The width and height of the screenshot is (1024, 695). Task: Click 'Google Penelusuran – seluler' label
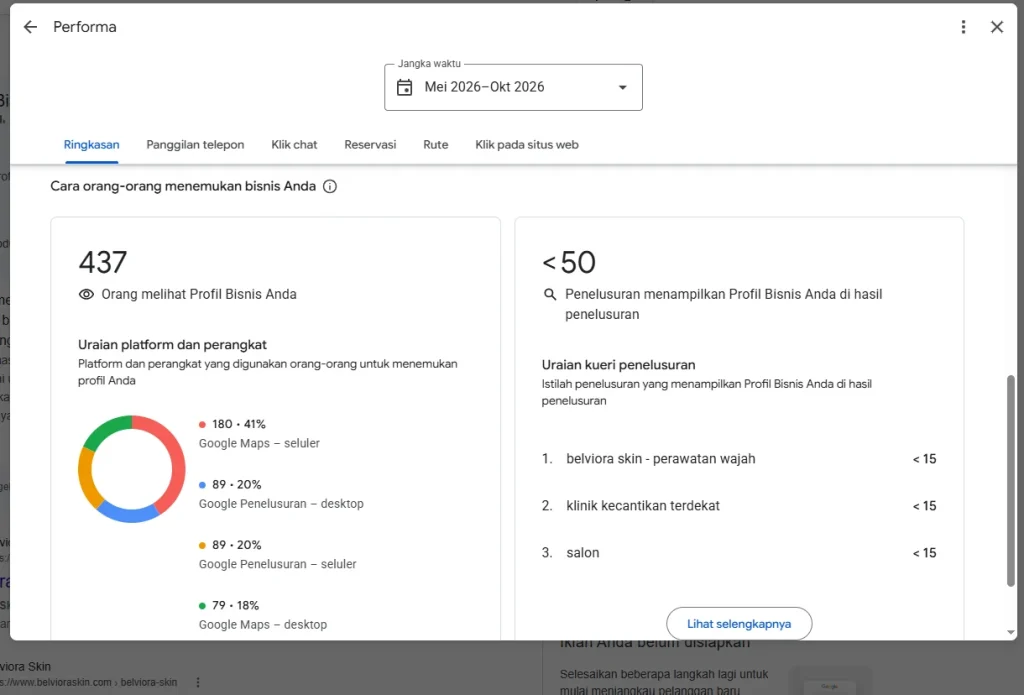pyautogui.click(x=278, y=564)
